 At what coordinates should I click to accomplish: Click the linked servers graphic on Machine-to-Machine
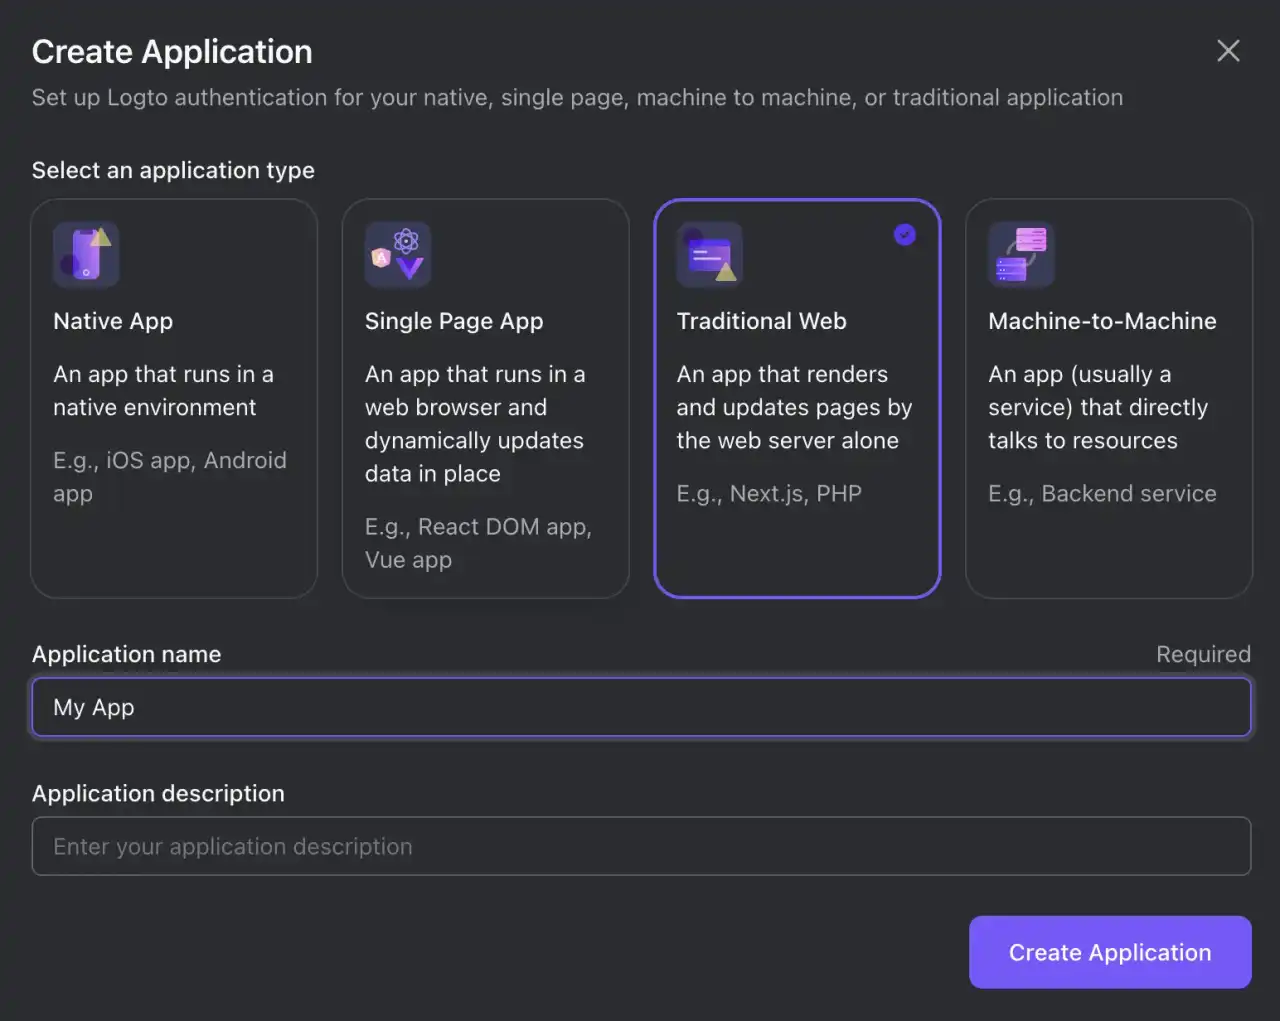pos(1021,254)
